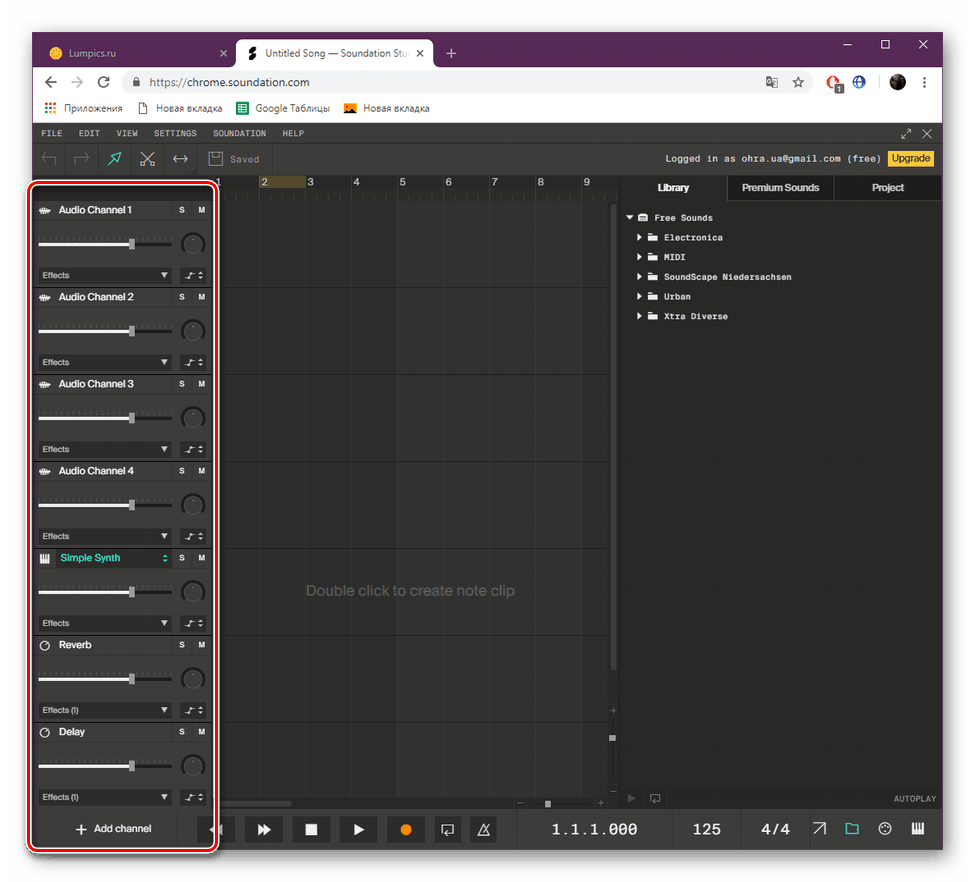
Task: Click the Simple Synth volume slider handle
Action: tap(132, 592)
